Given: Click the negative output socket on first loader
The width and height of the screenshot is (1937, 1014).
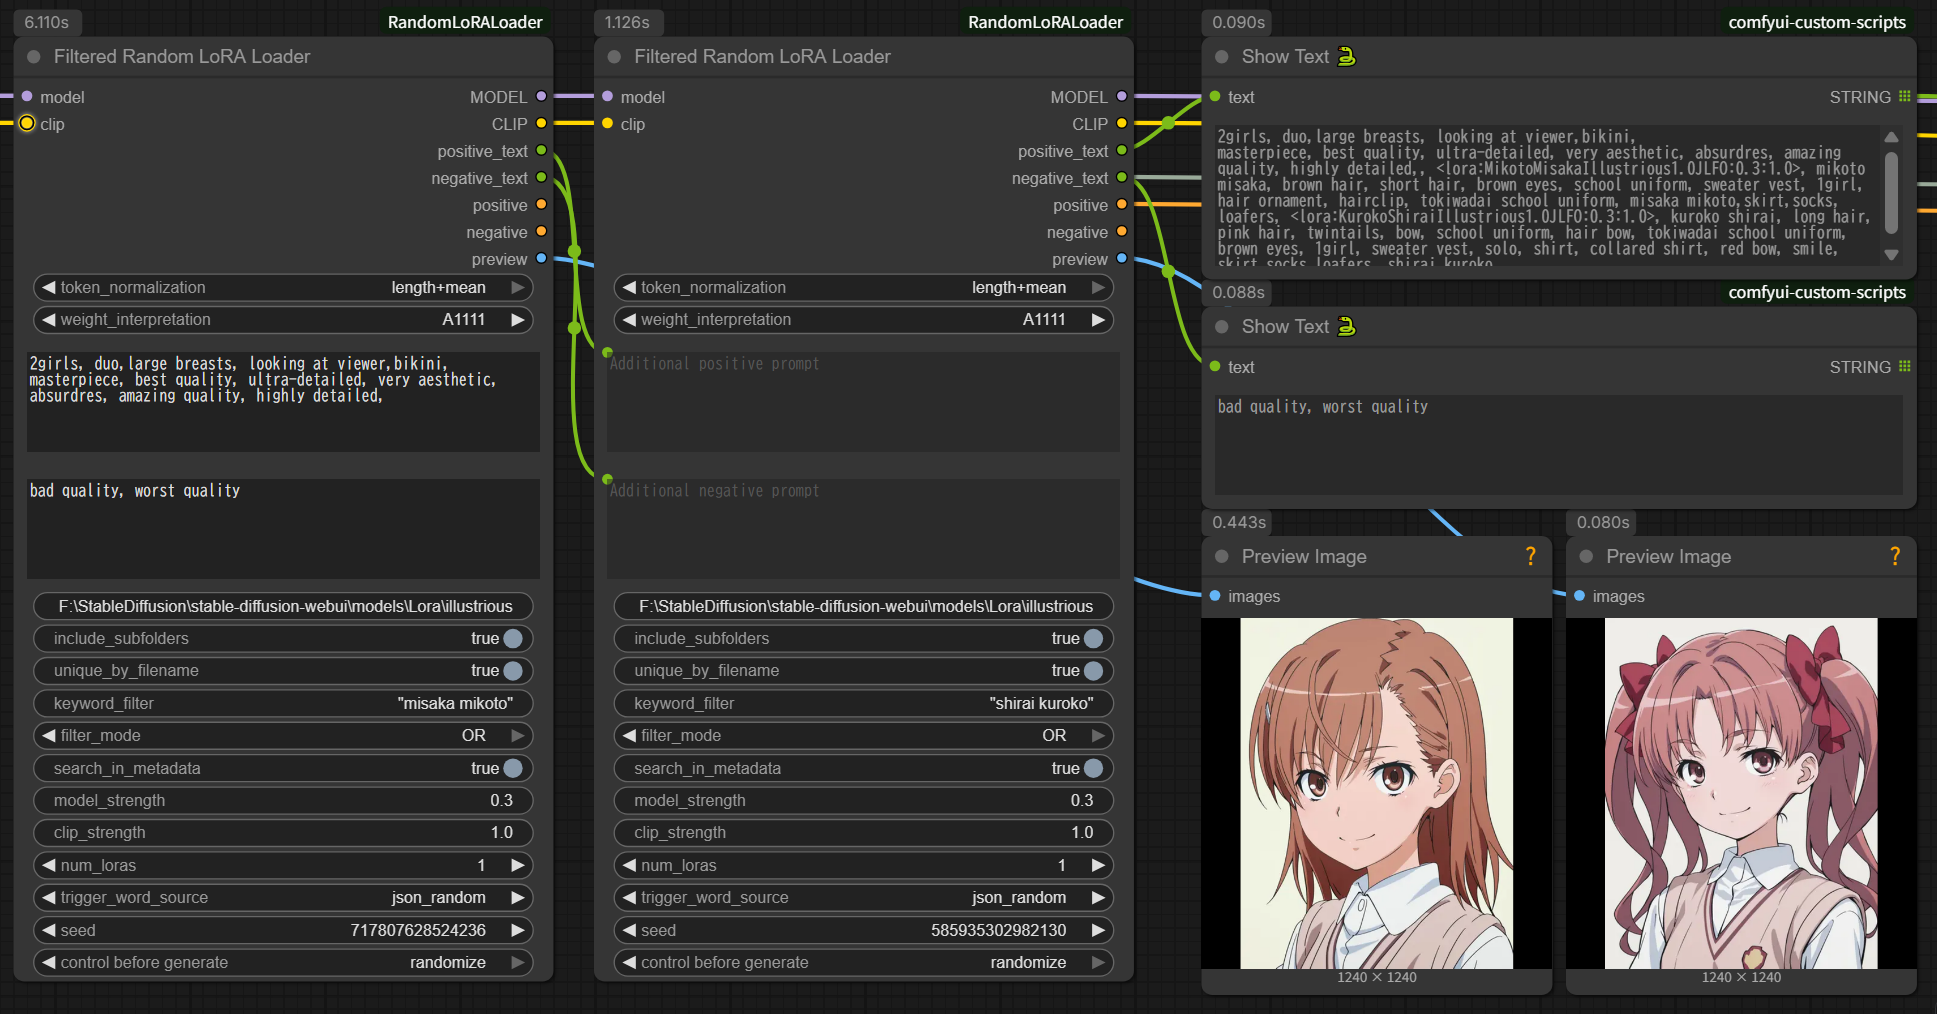Looking at the screenshot, I should pos(541,231).
